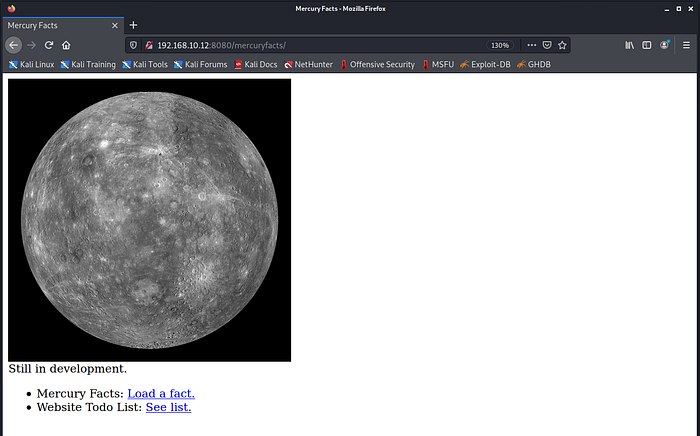Reset the 130% zoom level indicator

coord(500,45)
